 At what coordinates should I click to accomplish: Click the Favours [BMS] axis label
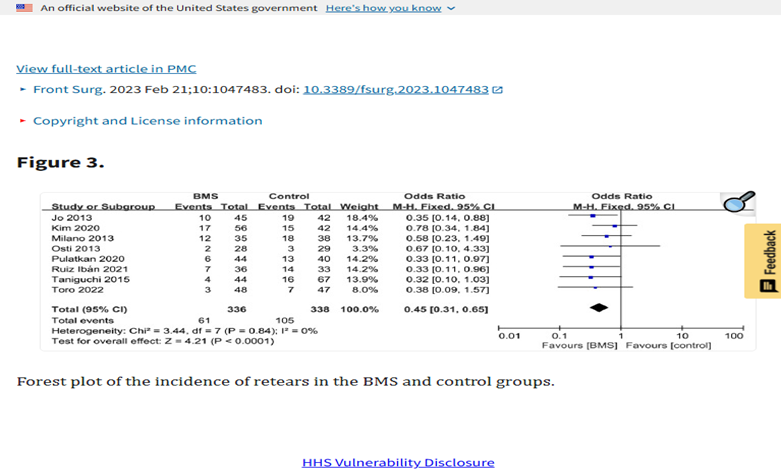point(582,345)
